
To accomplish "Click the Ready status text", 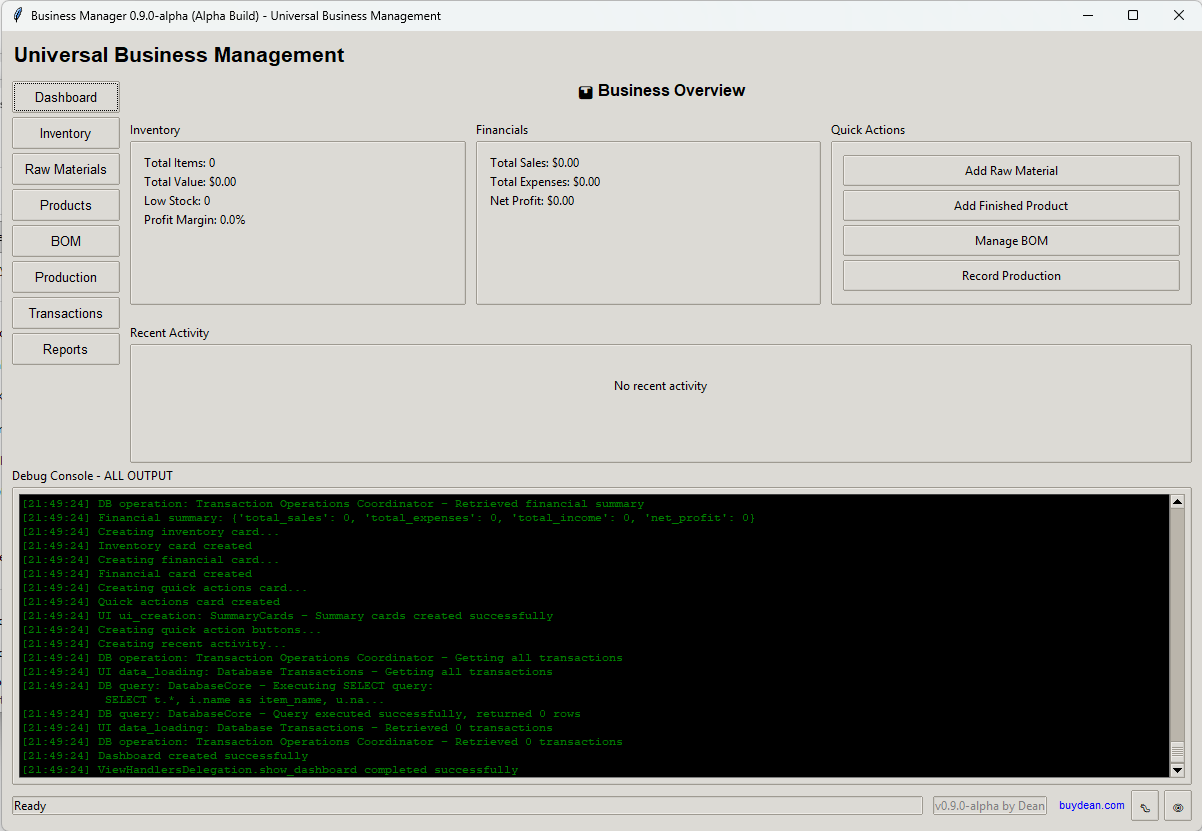I will 30,806.
